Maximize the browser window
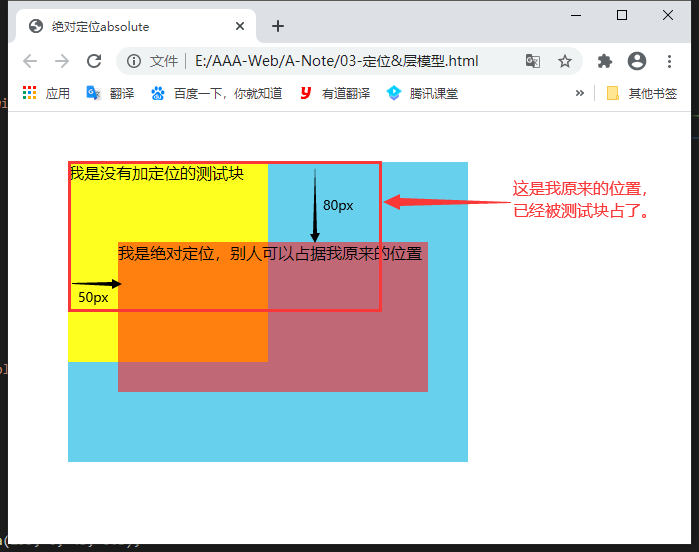The height and width of the screenshot is (552, 699). 622,15
